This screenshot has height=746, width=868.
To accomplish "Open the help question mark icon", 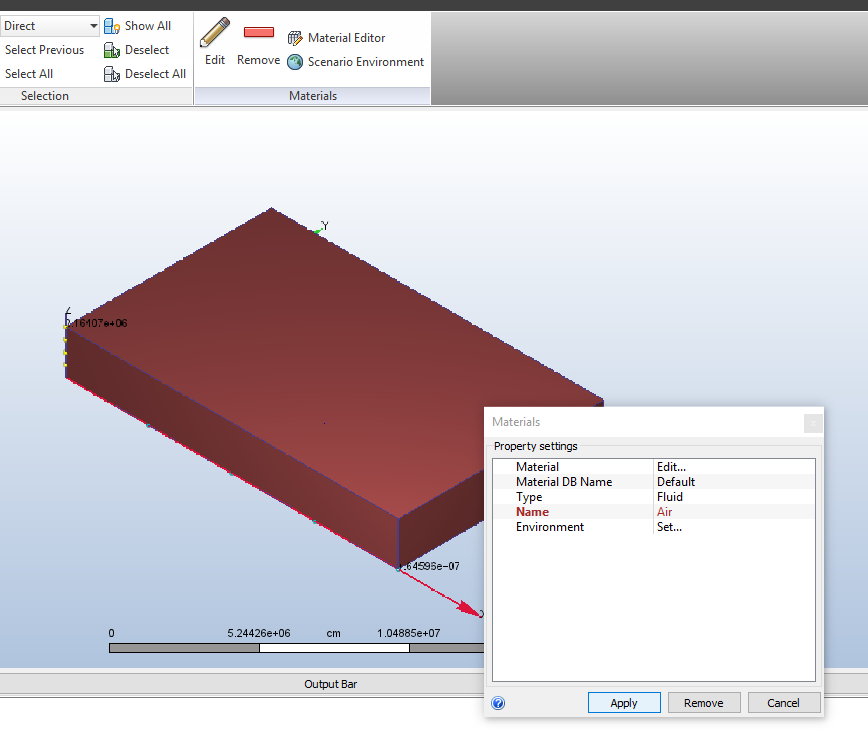I will click(499, 703).
